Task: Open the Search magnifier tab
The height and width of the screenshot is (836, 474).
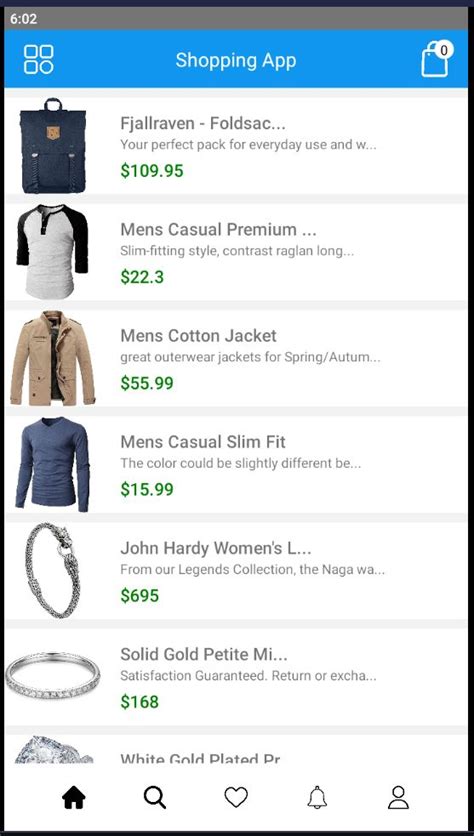Action: coord(155,798)
